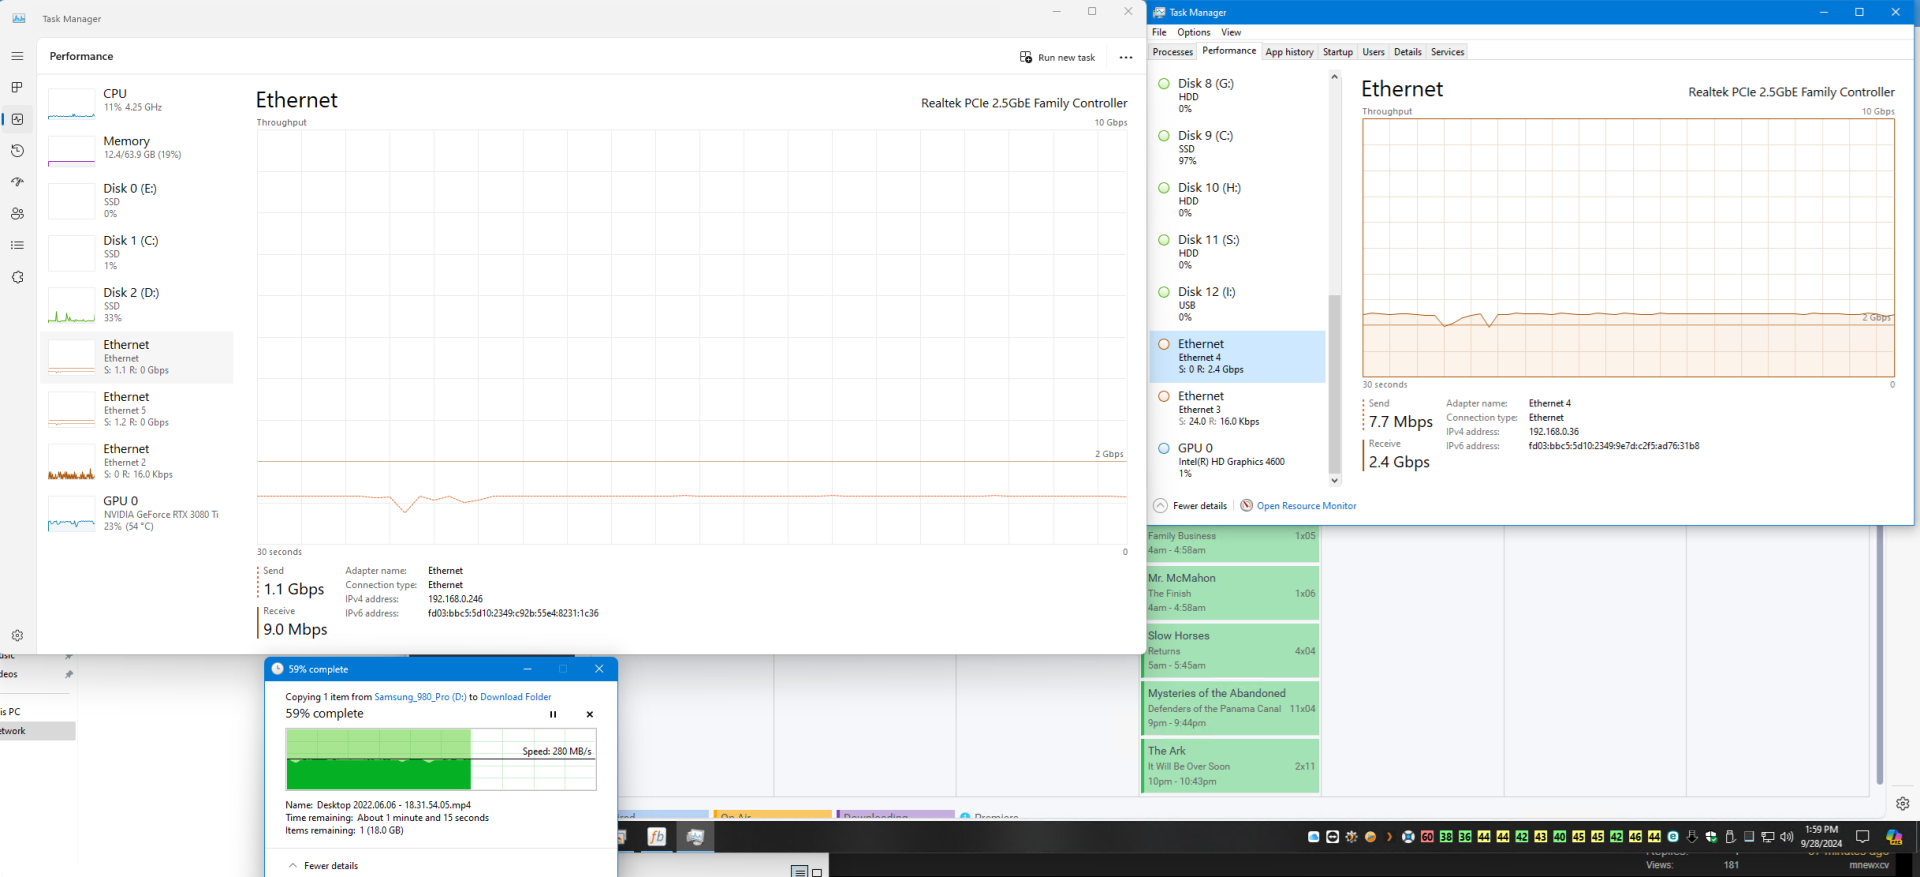Open the hamburger navigation menu in Task Manager

17,56
